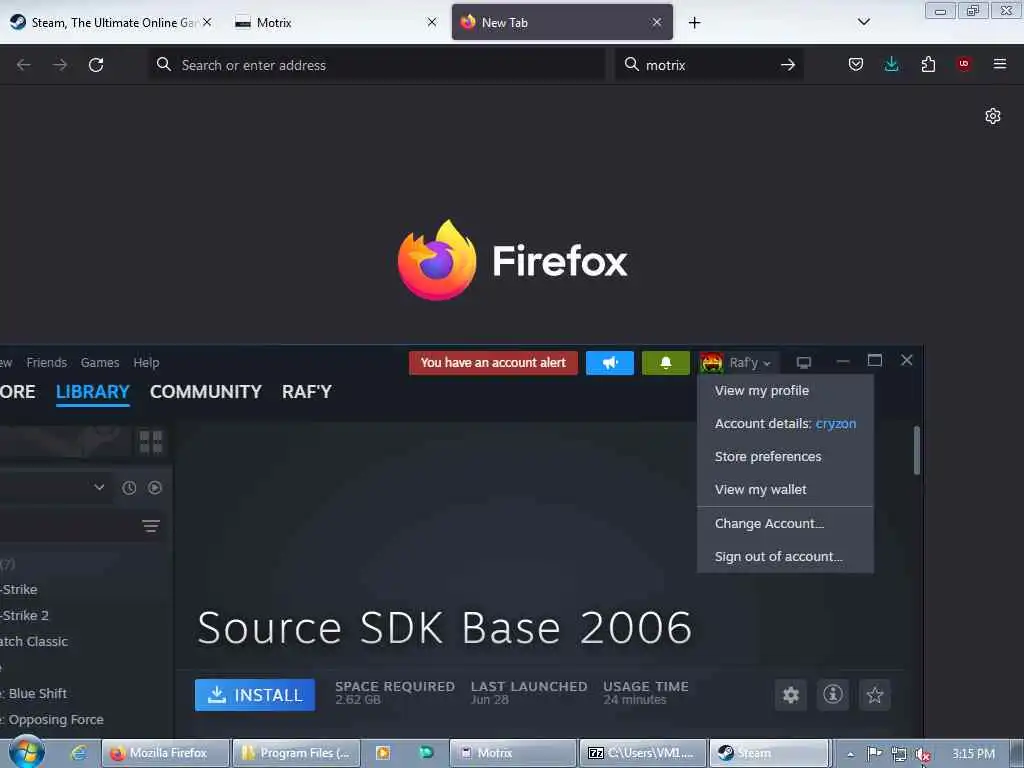Enter Steam Big Picture mode icon
The height and width of the screenshot is (768, 1024).
coord(804,362)
